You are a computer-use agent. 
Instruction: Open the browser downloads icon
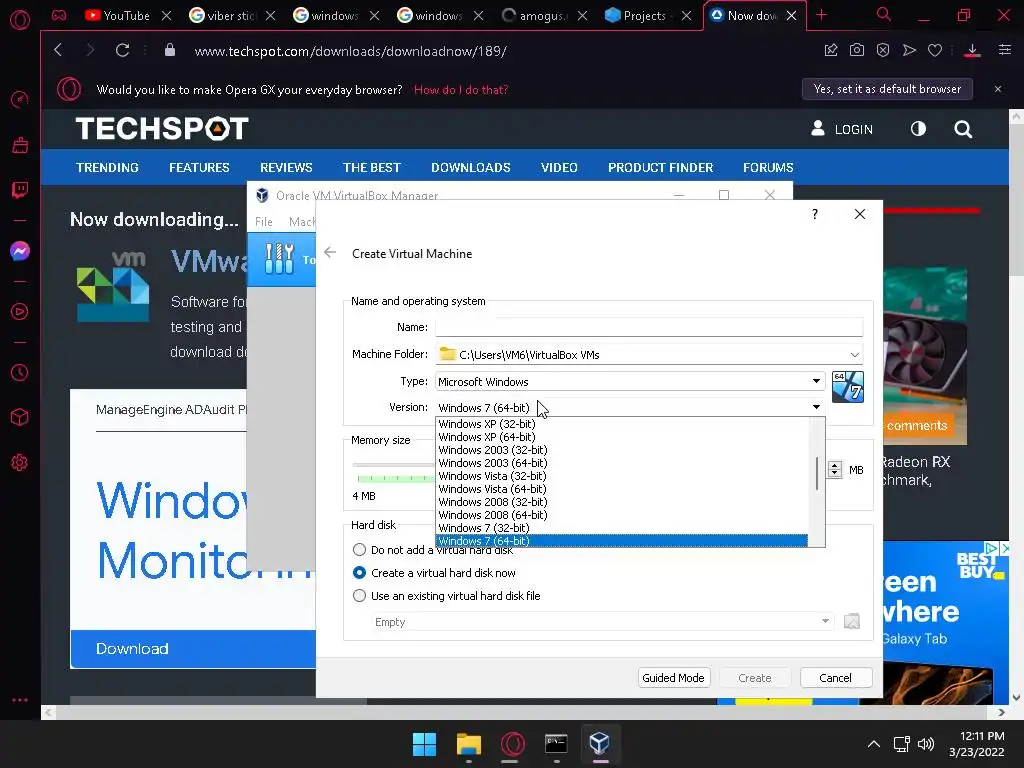coord(972,50)
